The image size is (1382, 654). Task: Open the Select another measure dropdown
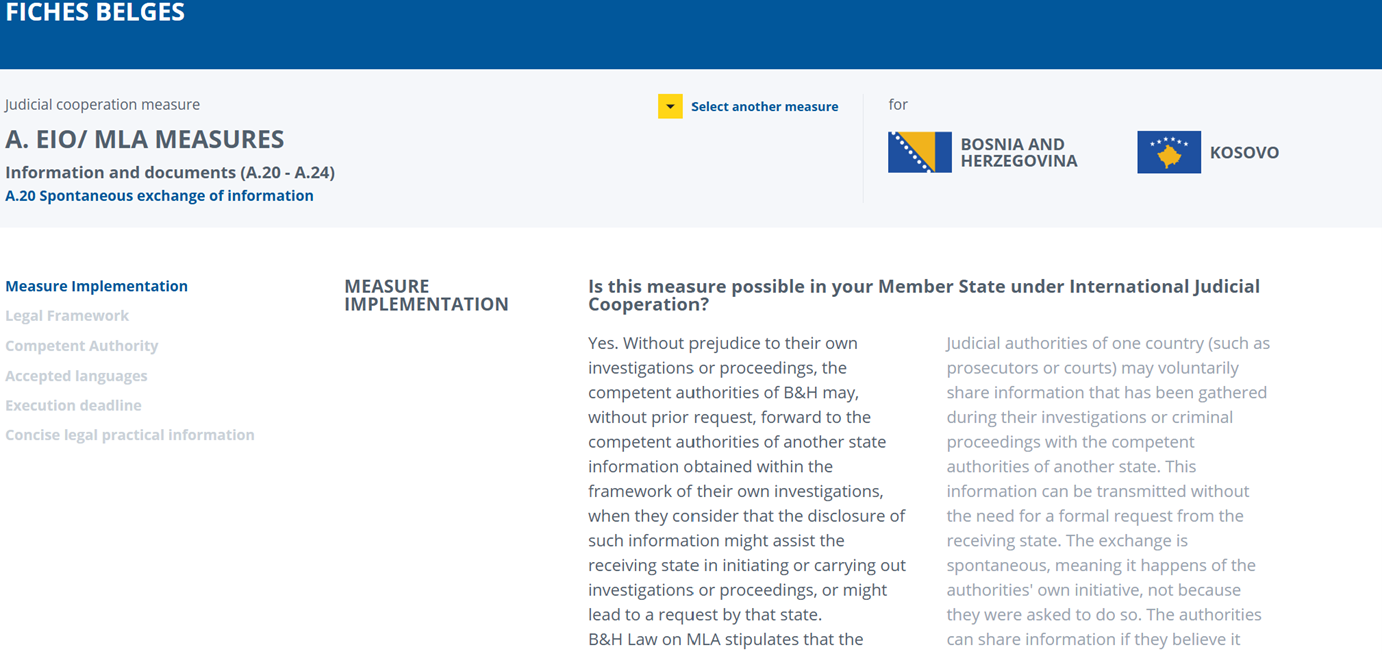click(x=764, y=106)
